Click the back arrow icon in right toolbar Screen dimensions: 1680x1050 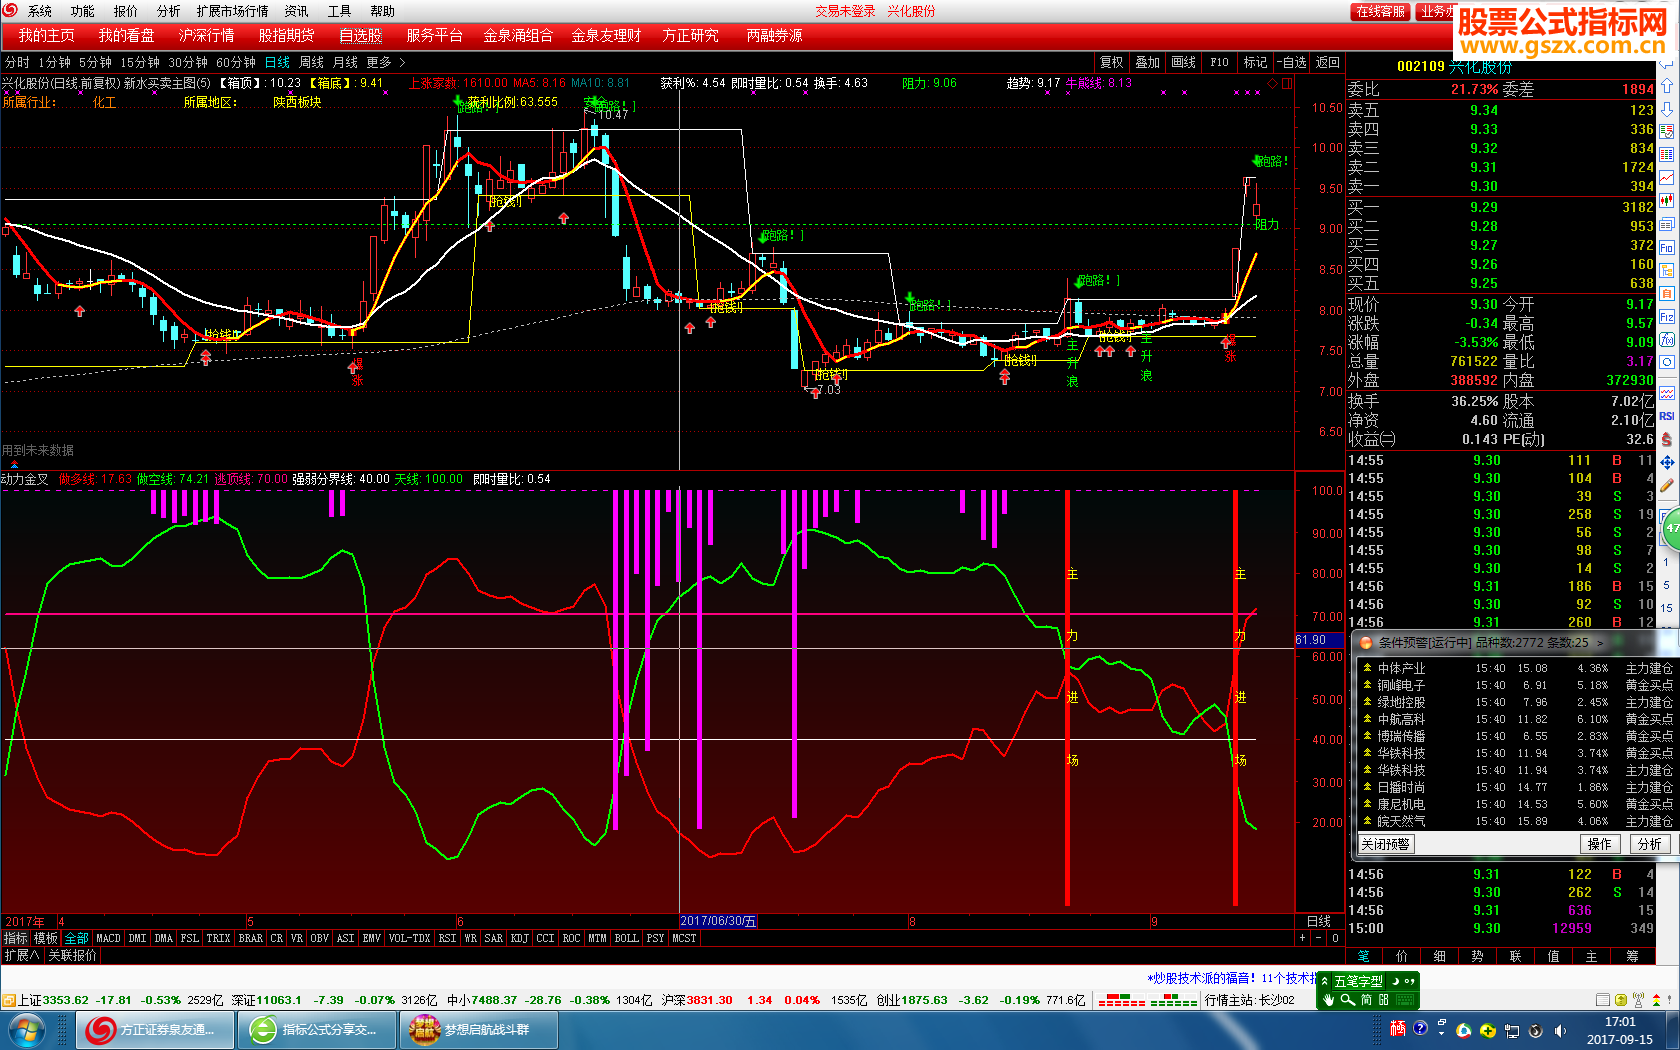point(1667,63)
